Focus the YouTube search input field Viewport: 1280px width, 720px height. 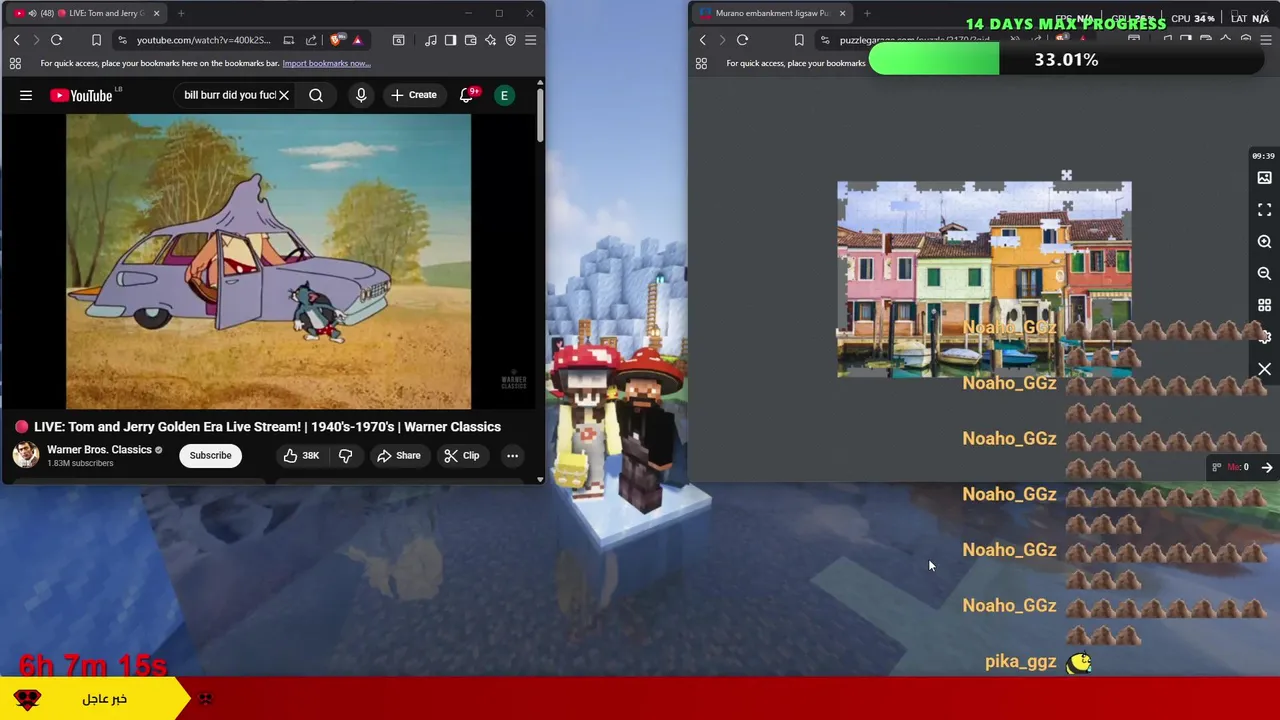229,95
